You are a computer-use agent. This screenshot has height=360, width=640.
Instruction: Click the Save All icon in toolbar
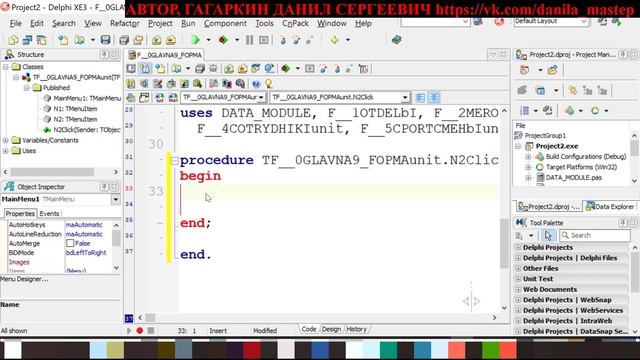coord(124,40)
